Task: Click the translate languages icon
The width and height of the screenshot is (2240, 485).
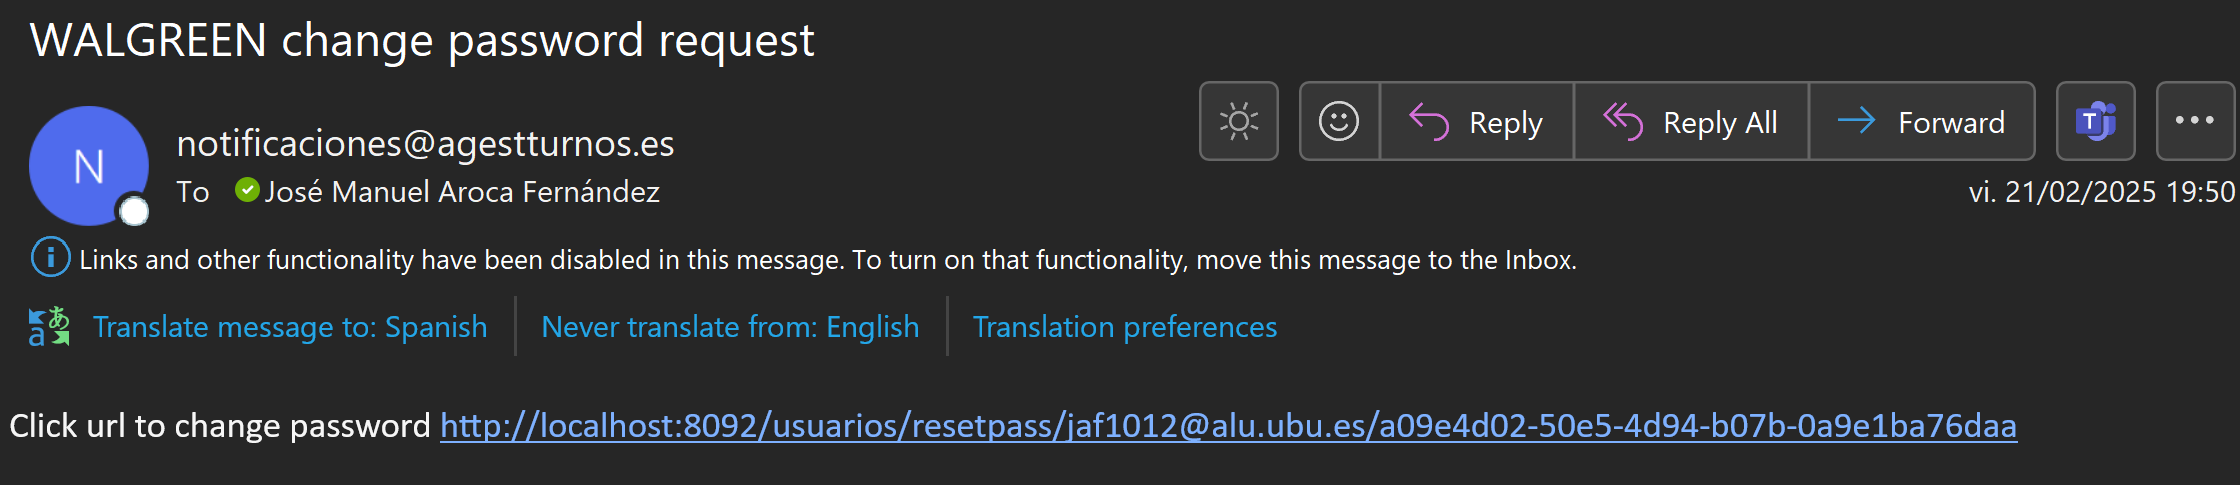Action: coord(49,327)
